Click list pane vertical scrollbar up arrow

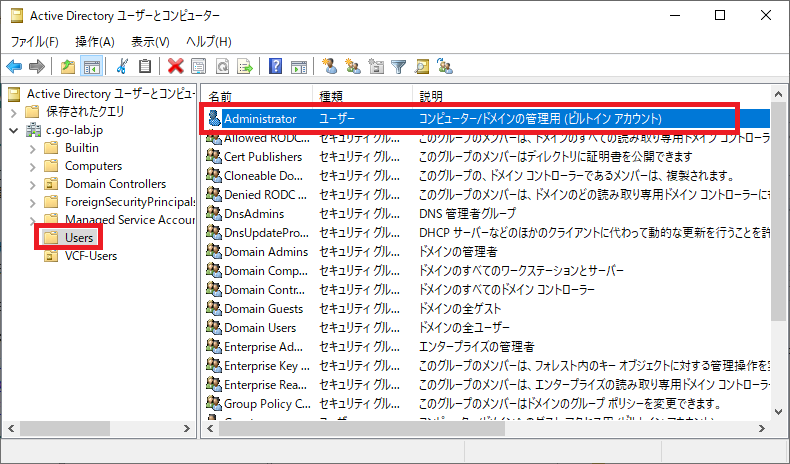pos(778,94)
